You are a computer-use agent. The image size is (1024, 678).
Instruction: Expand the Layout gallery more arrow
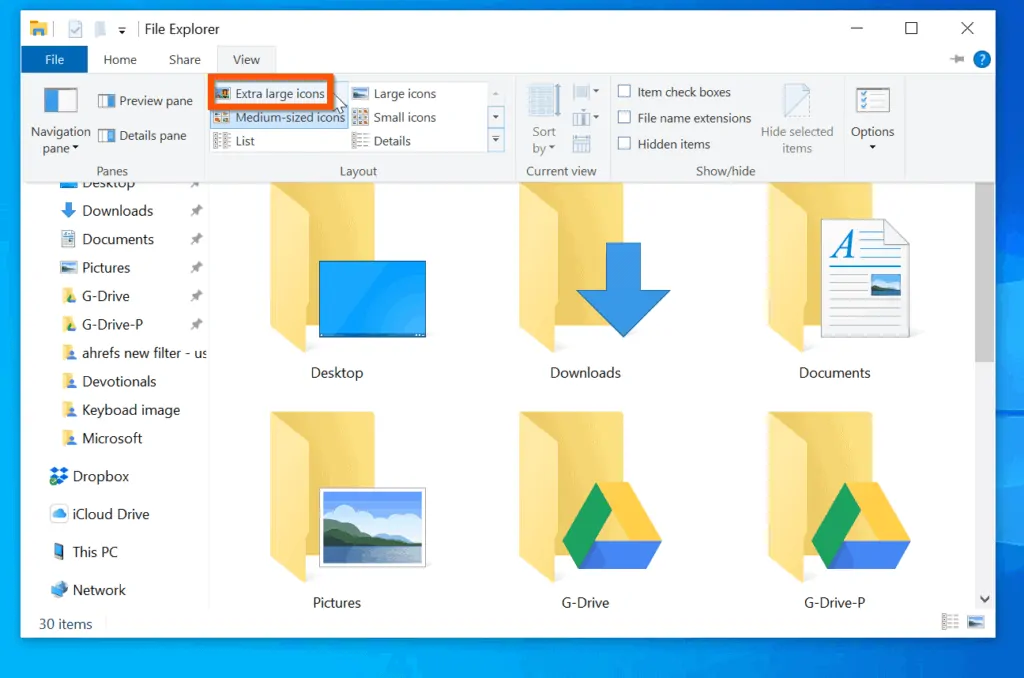coord(496,141)
